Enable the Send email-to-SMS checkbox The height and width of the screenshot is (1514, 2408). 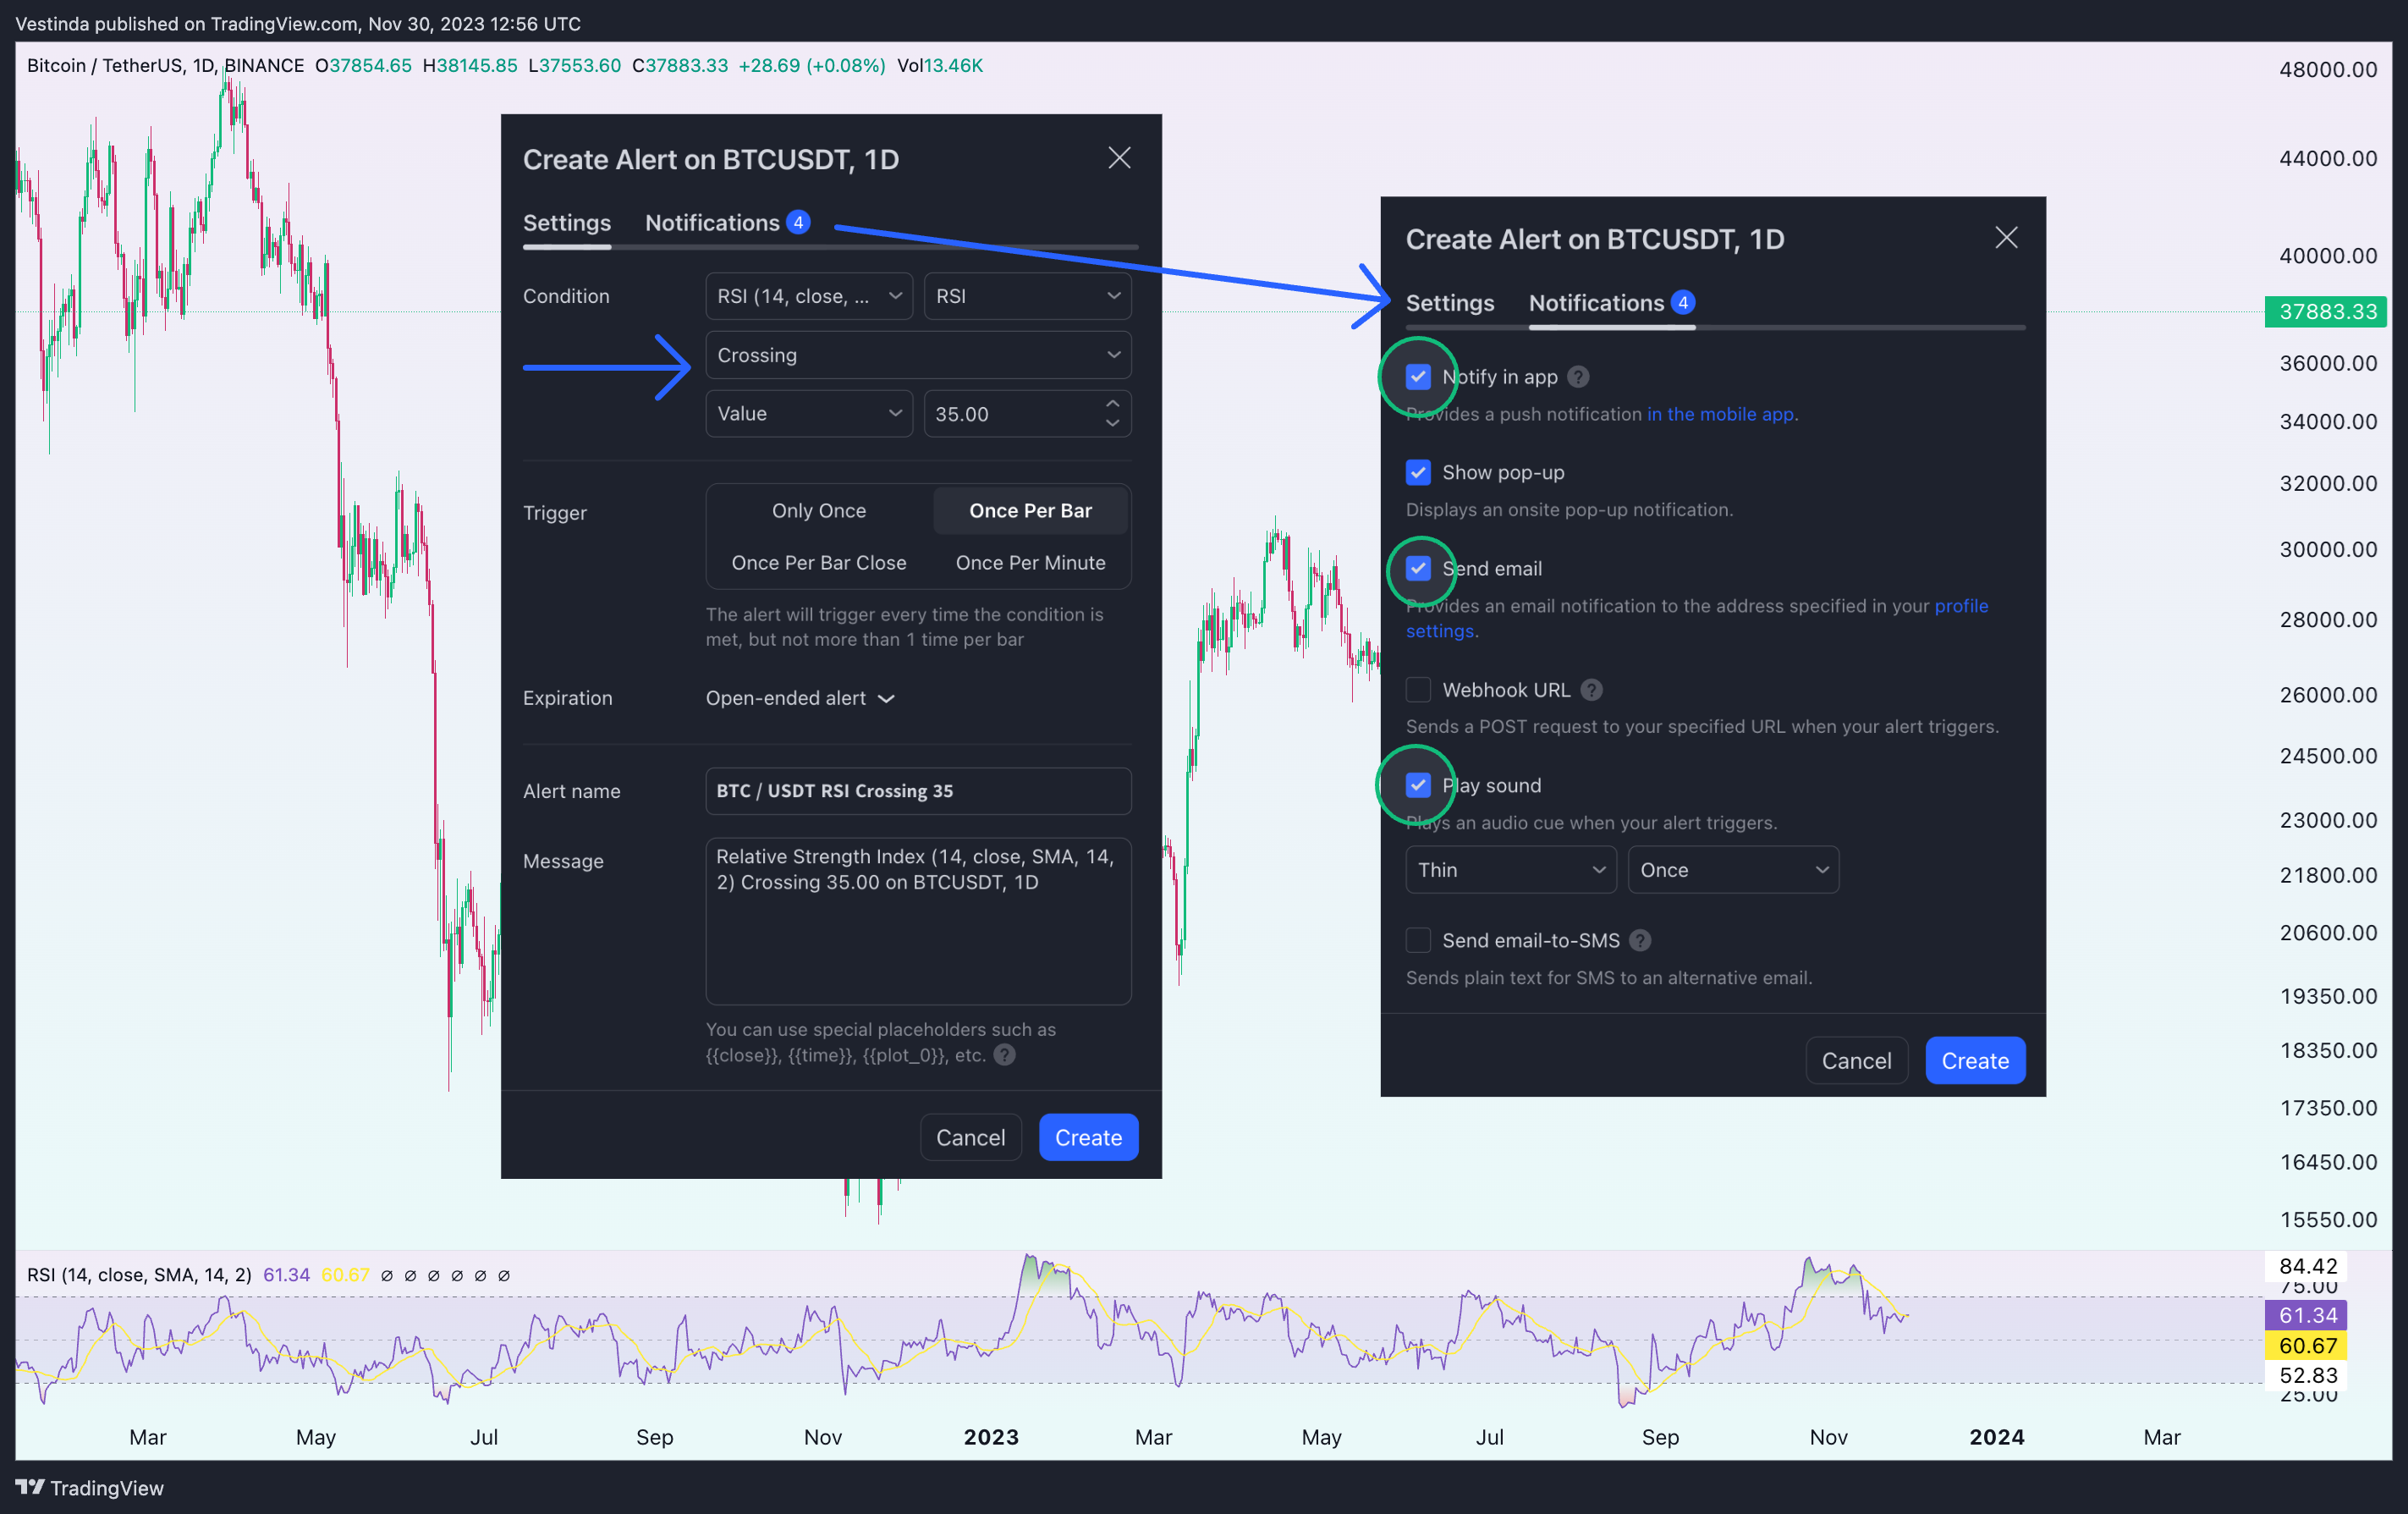[x=1418, y=940]
